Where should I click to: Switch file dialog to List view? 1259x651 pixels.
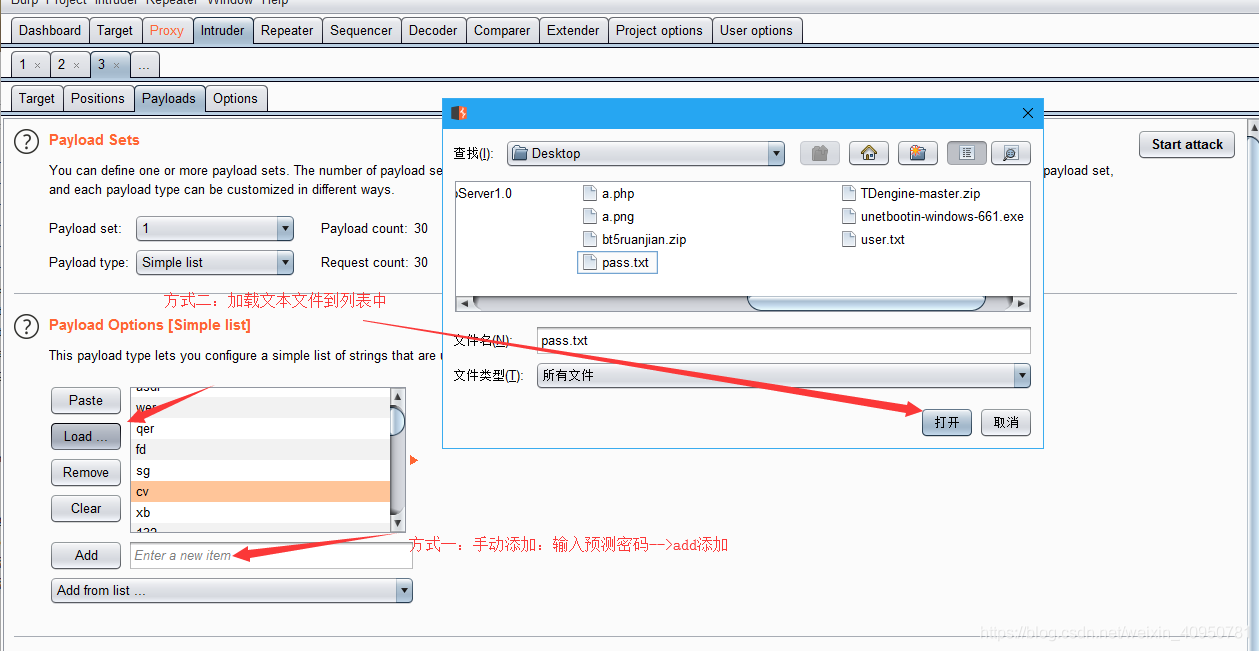(x=967, y=153)
